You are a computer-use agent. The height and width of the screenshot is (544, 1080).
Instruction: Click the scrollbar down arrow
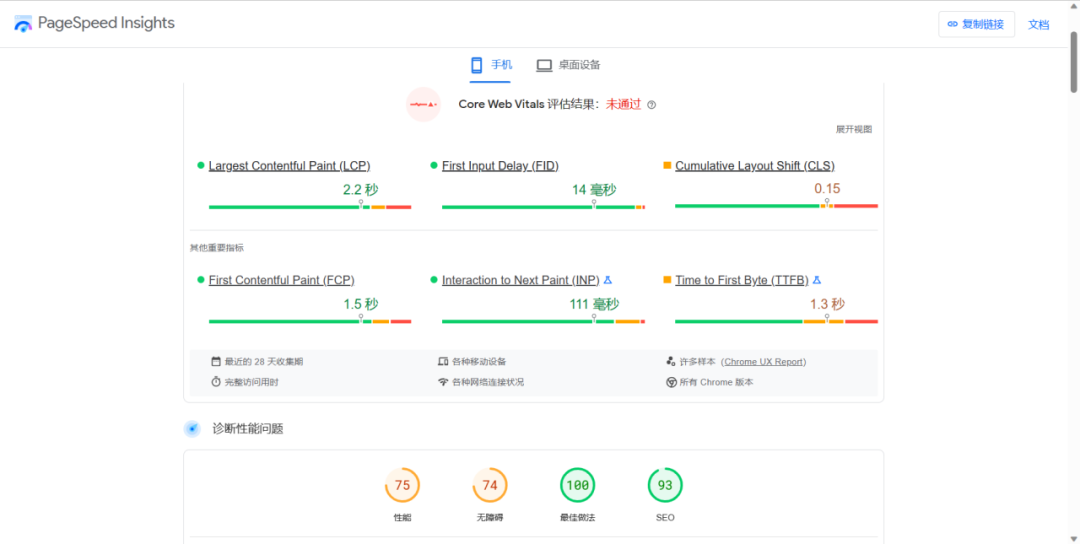coord(1073,538)
